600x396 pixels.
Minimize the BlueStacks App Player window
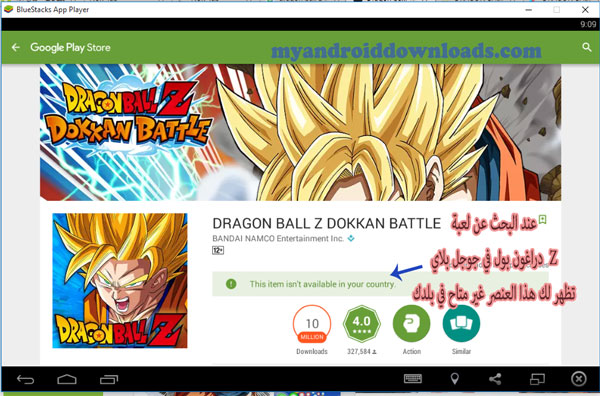[x=528, y=10]
